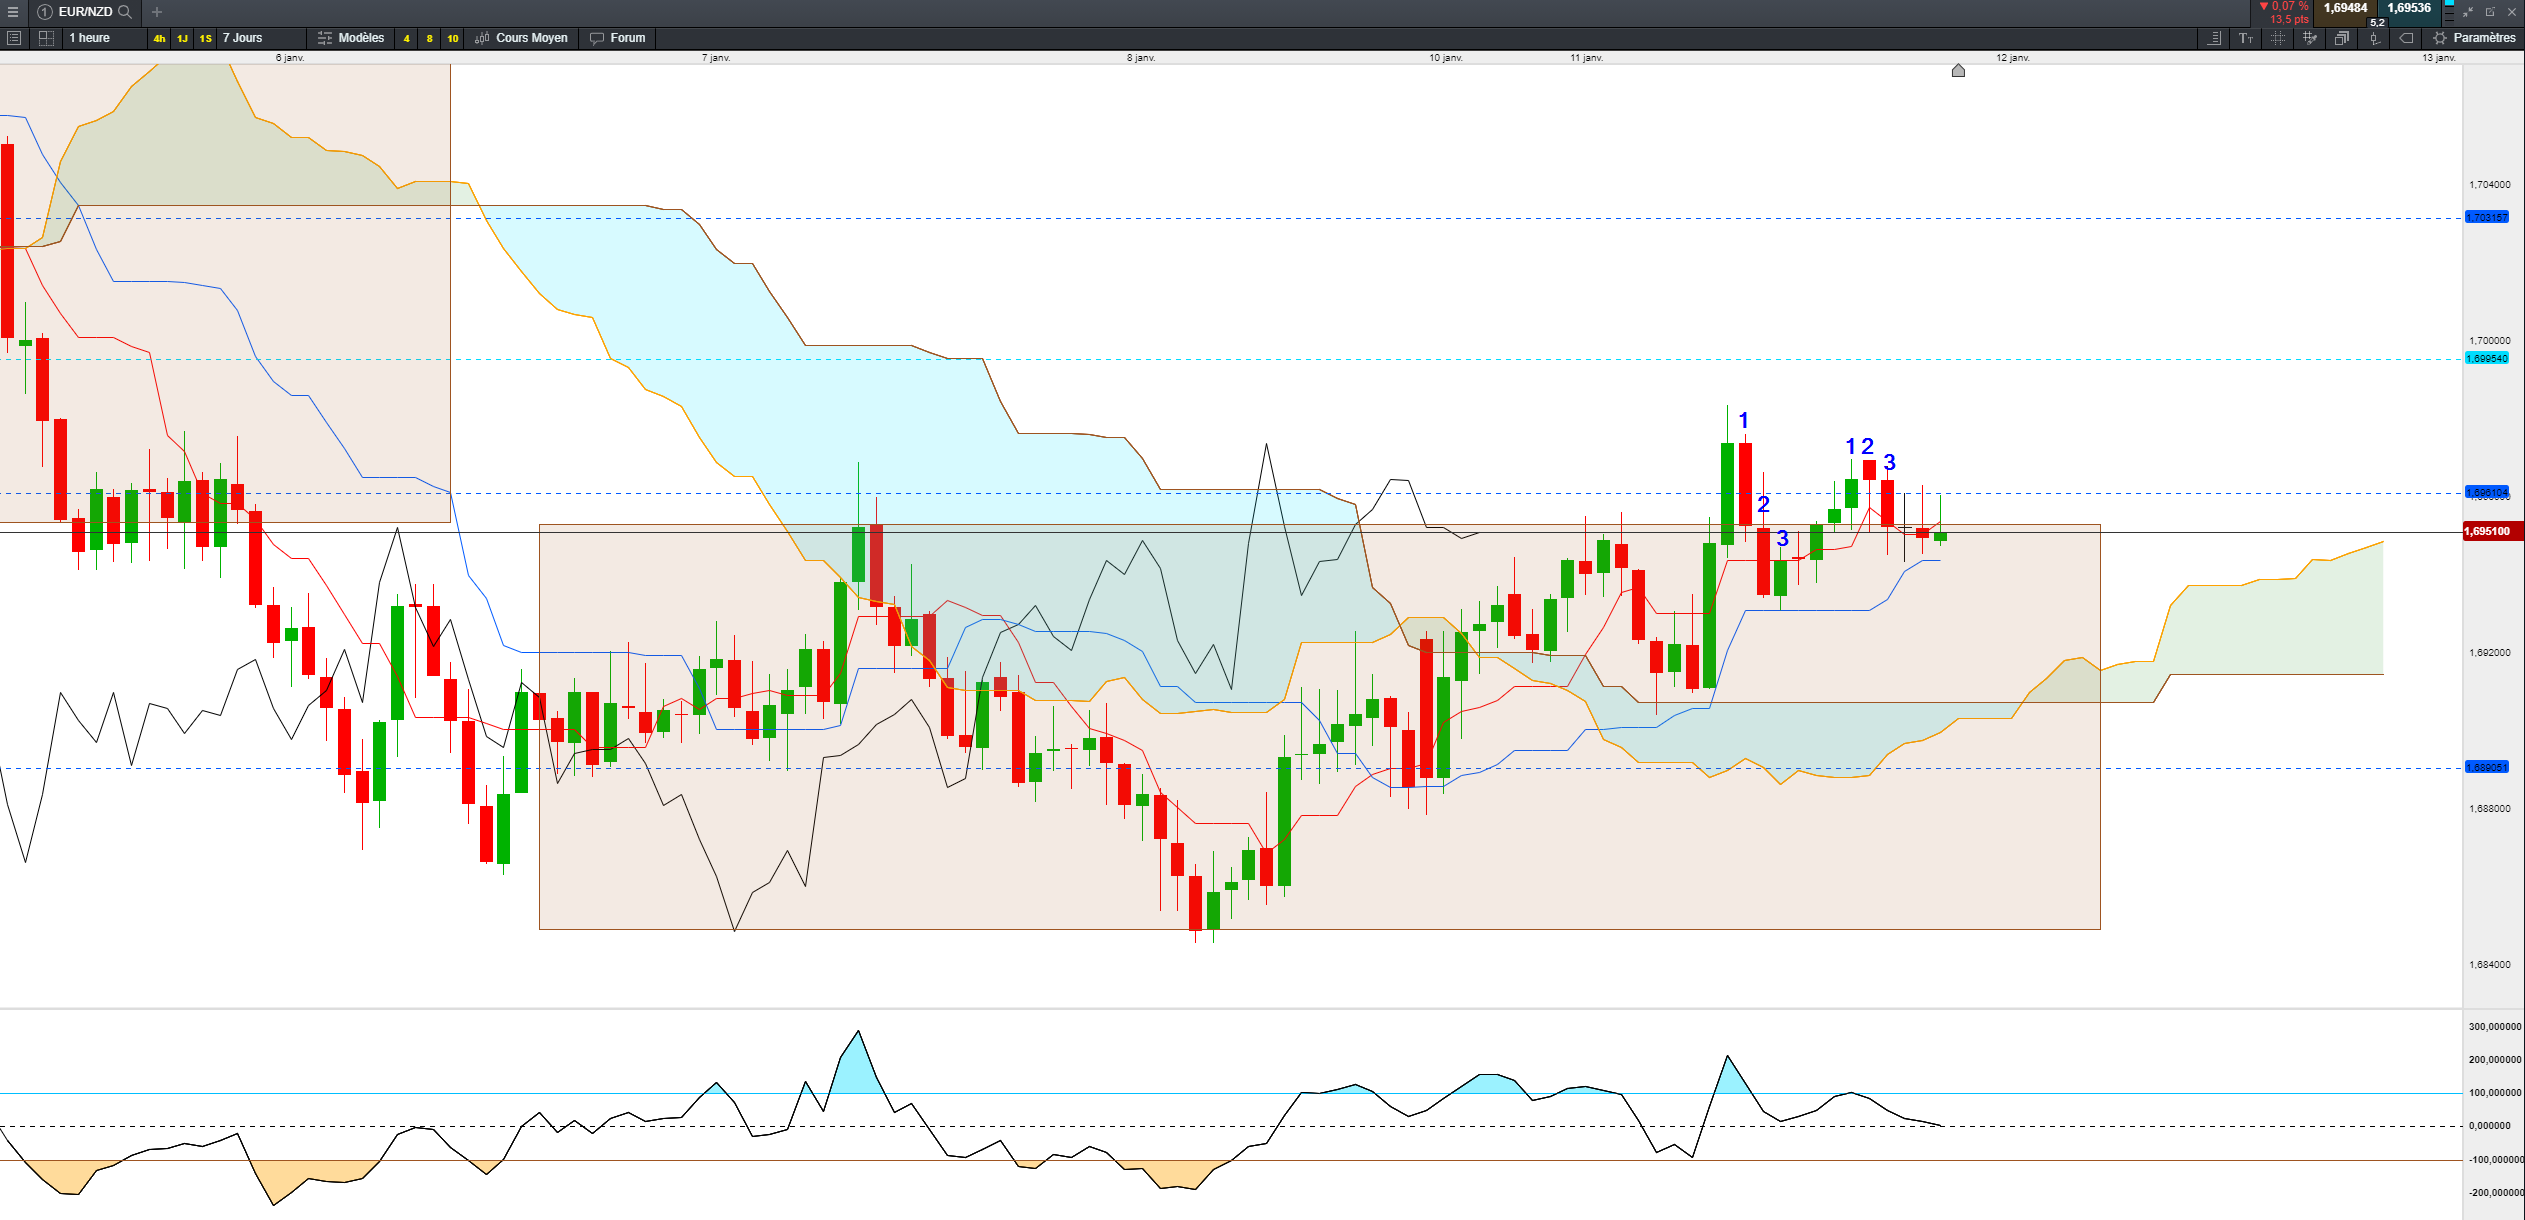The image size is (2525, 1220).
Task: Load template preset 8
Action: [429, 38]
